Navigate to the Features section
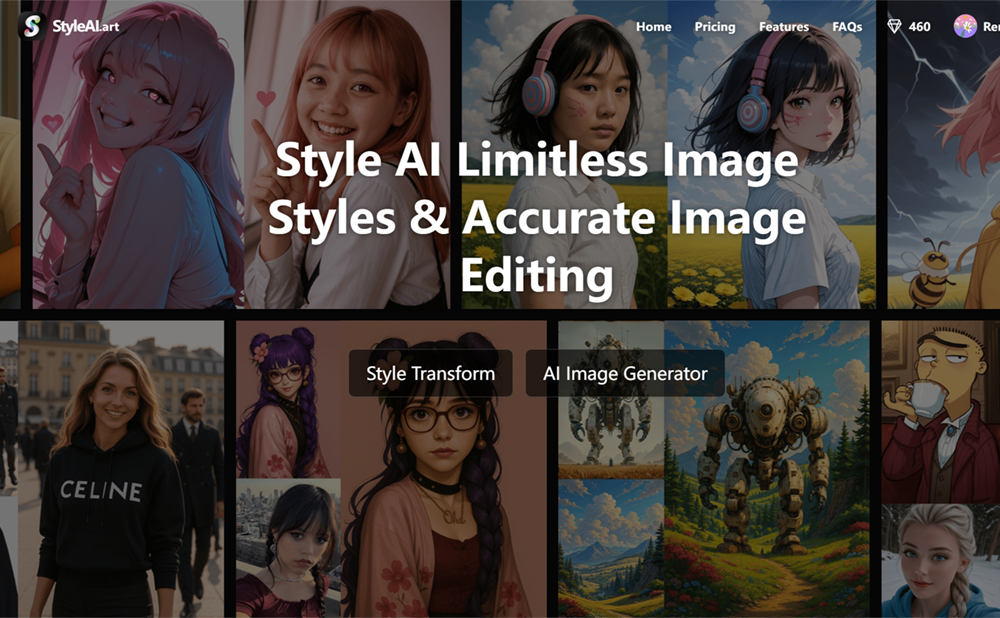 coord(783,27)
